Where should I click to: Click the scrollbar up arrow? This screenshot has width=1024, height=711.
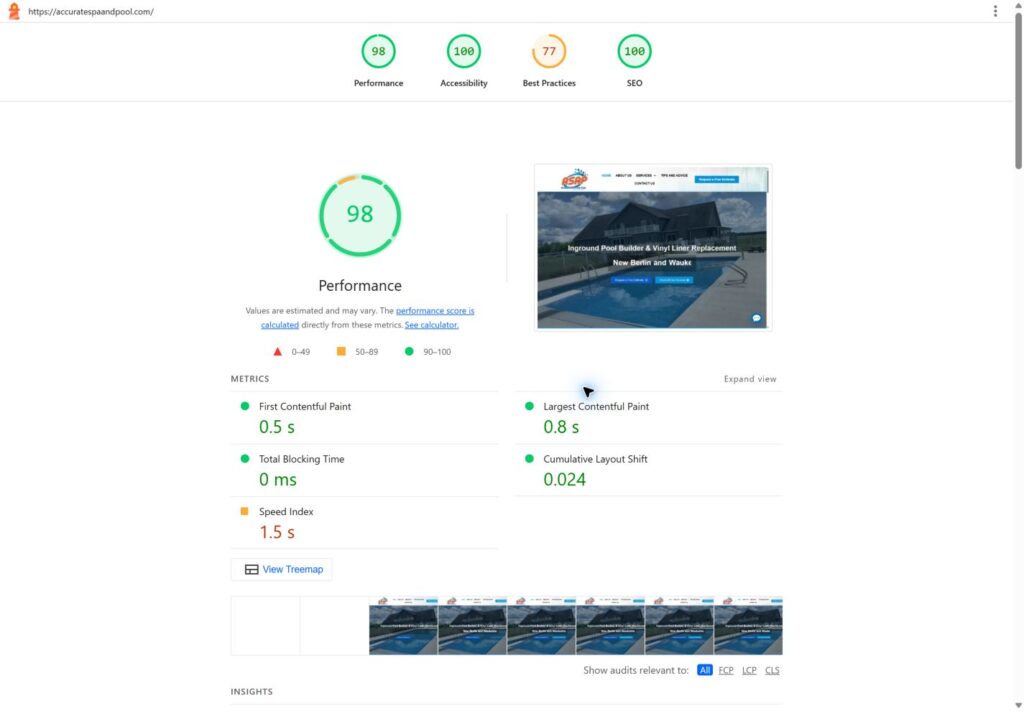(1018, 5)
